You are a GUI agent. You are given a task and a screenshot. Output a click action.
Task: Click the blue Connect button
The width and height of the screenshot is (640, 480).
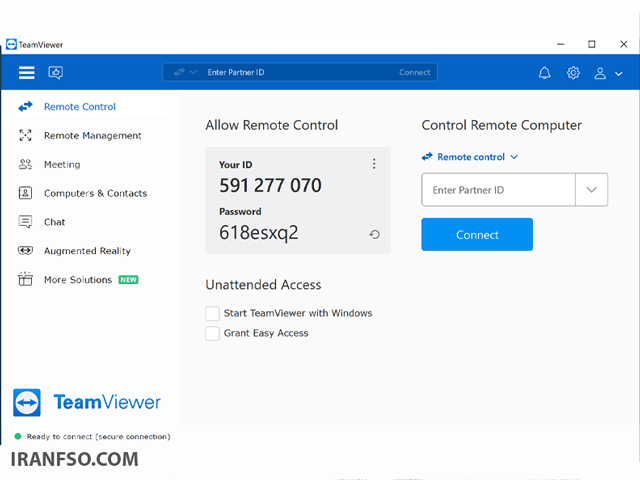click(477, 234)
